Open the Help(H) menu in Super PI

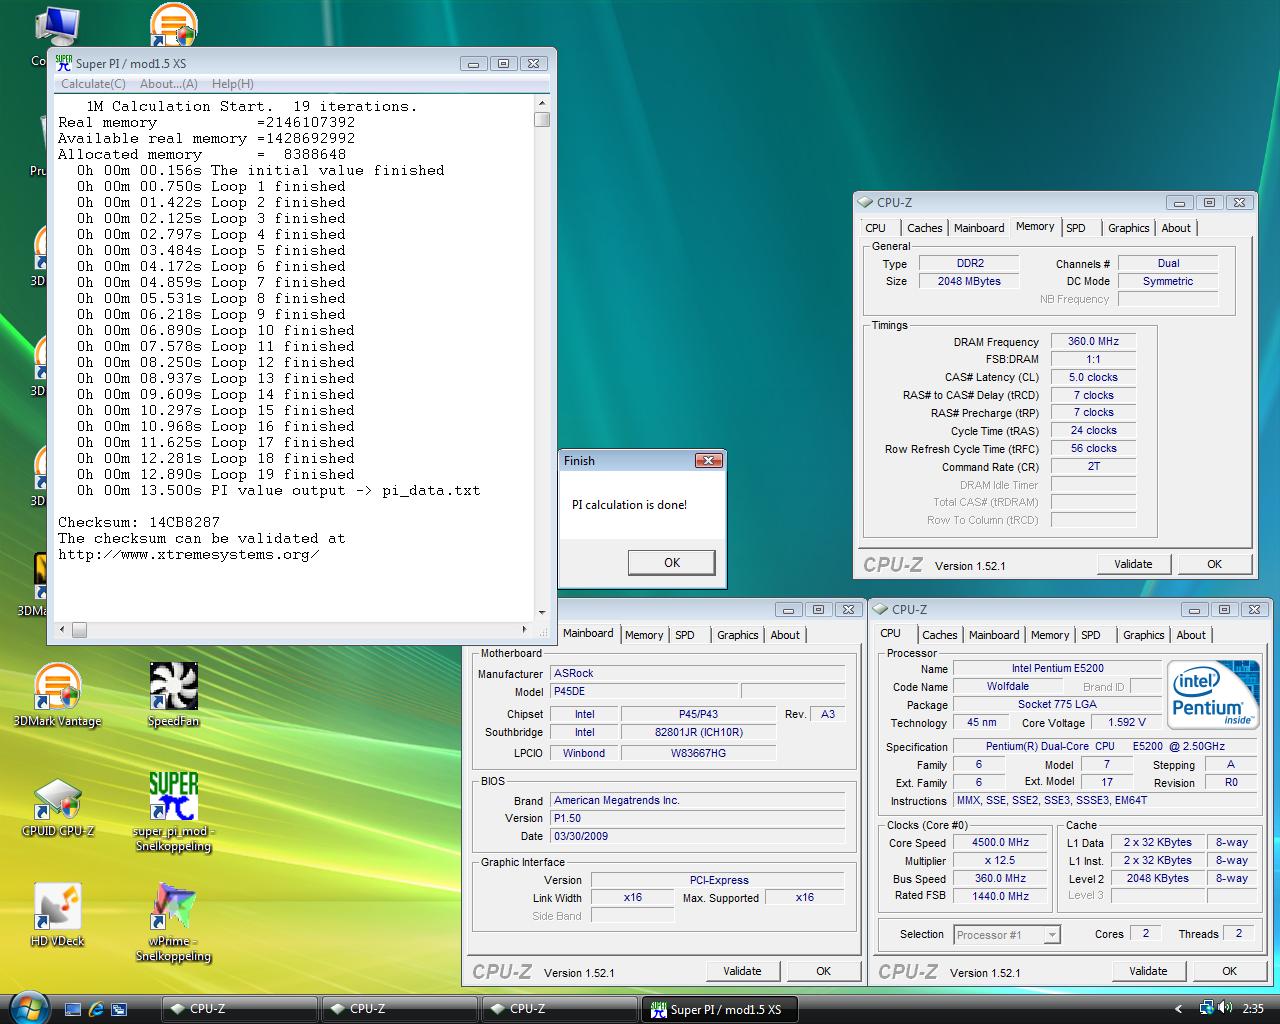coord(232,84)
